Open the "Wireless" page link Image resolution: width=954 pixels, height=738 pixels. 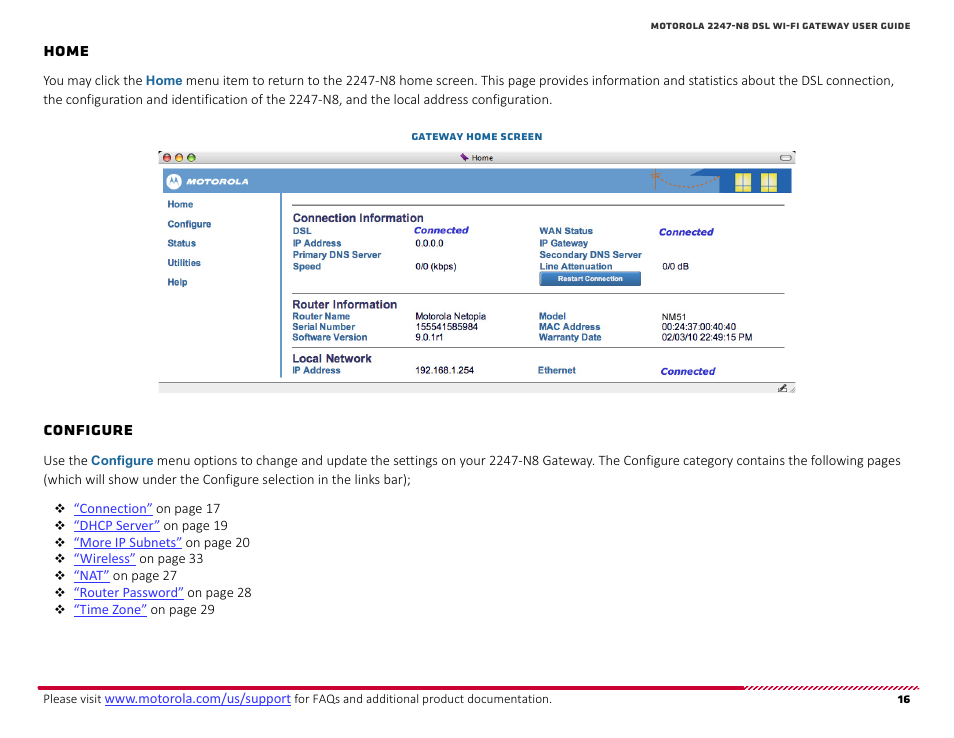pos(105,559)
